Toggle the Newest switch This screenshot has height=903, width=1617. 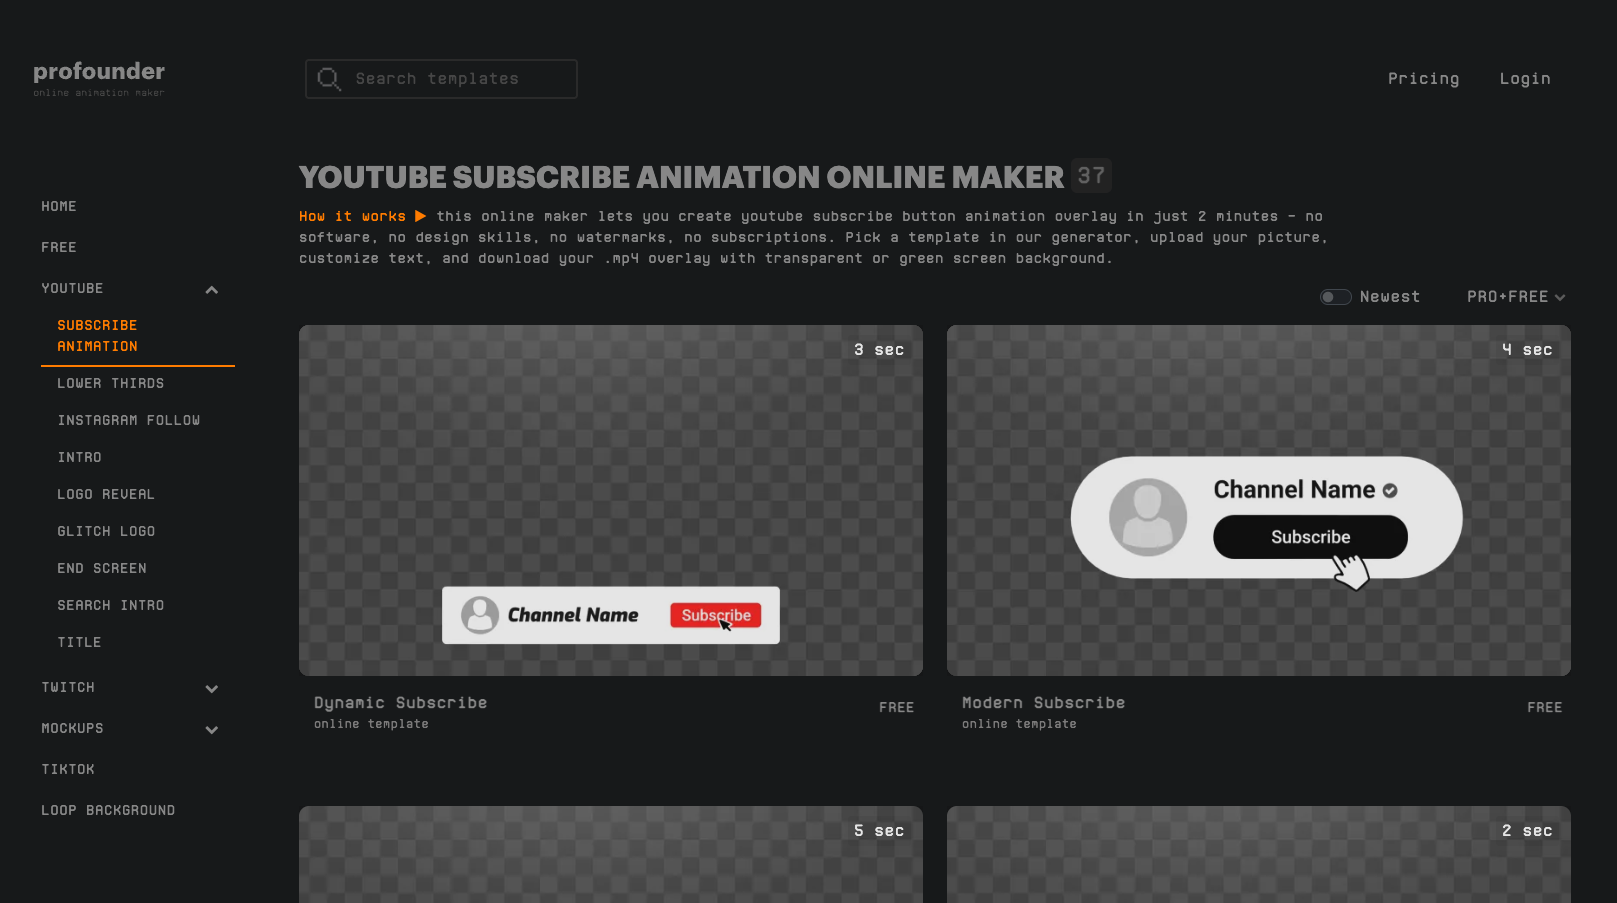pos(1335,297)
